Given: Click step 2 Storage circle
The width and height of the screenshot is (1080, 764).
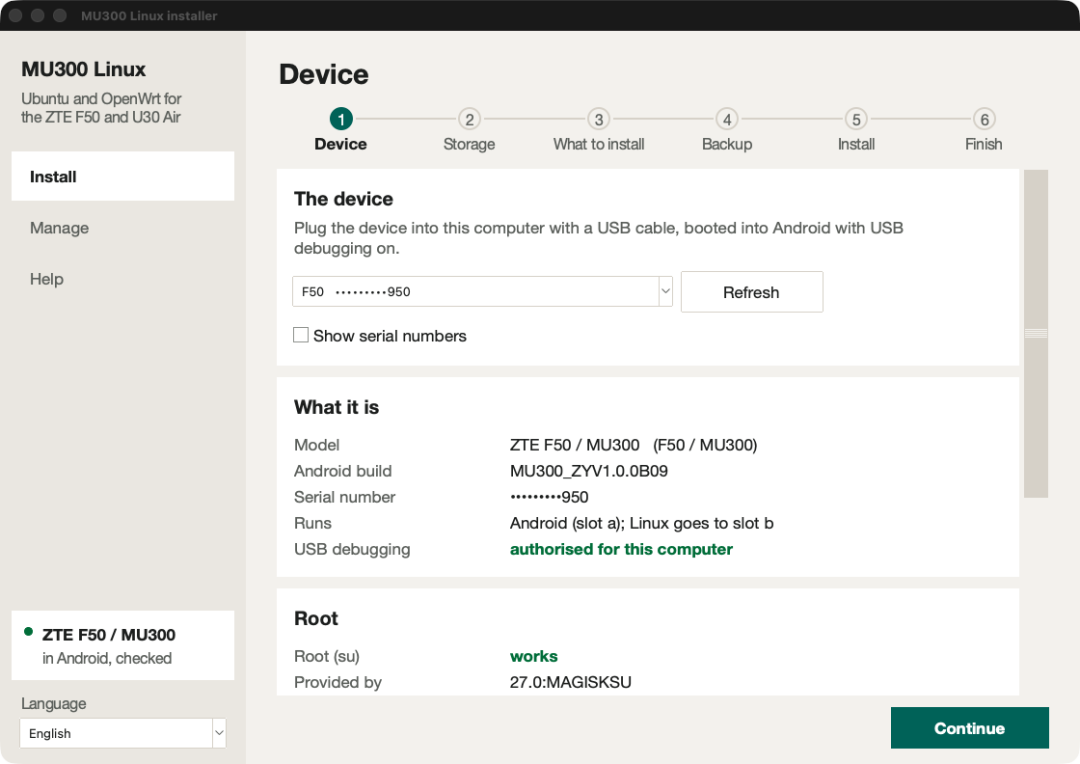Looking at the screenshot, I should (x=469, y=119).
